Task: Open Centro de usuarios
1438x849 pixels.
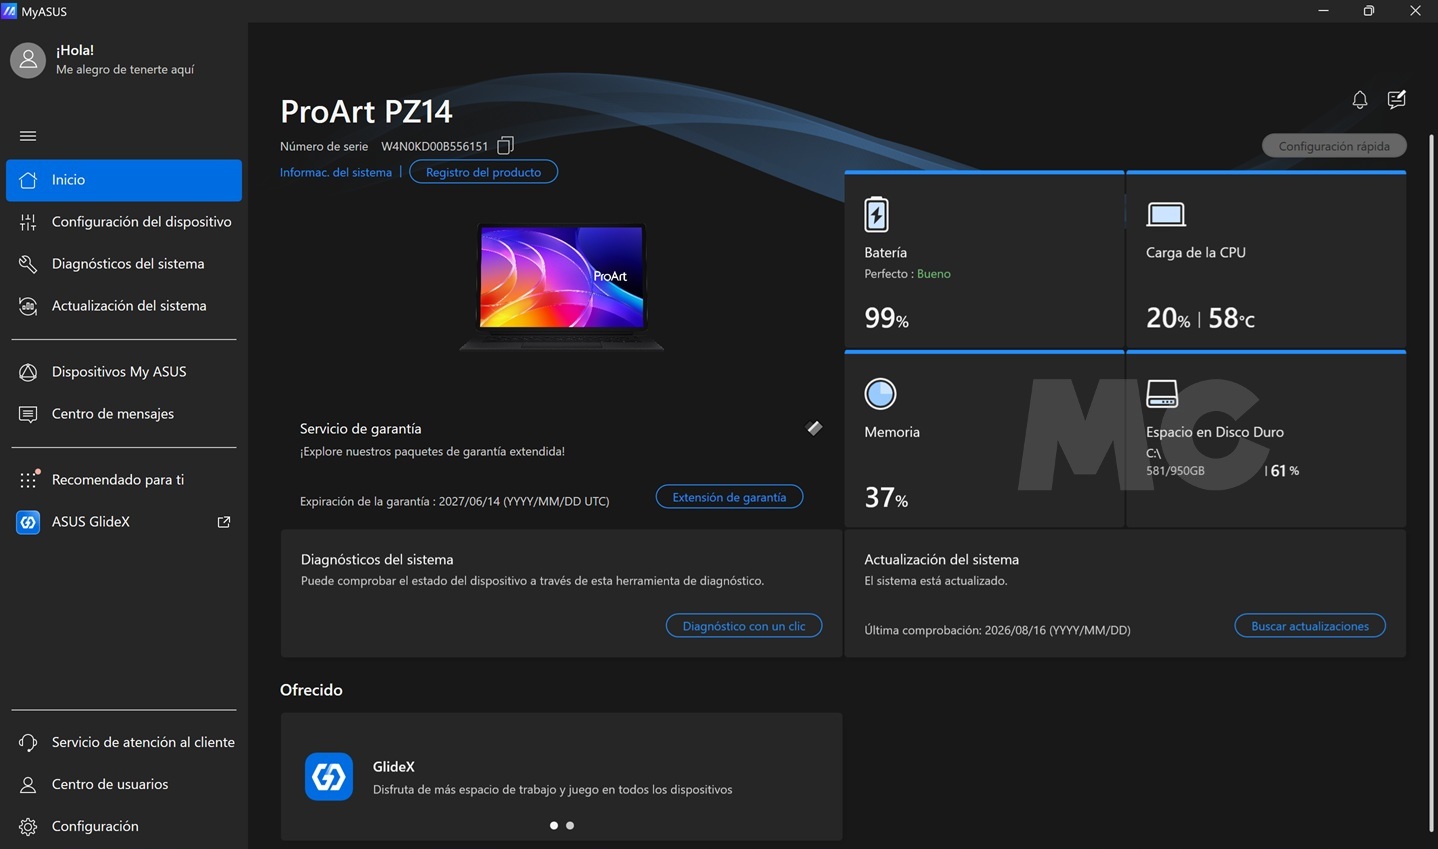Action: pyautogui.click(x=124, y=784)
